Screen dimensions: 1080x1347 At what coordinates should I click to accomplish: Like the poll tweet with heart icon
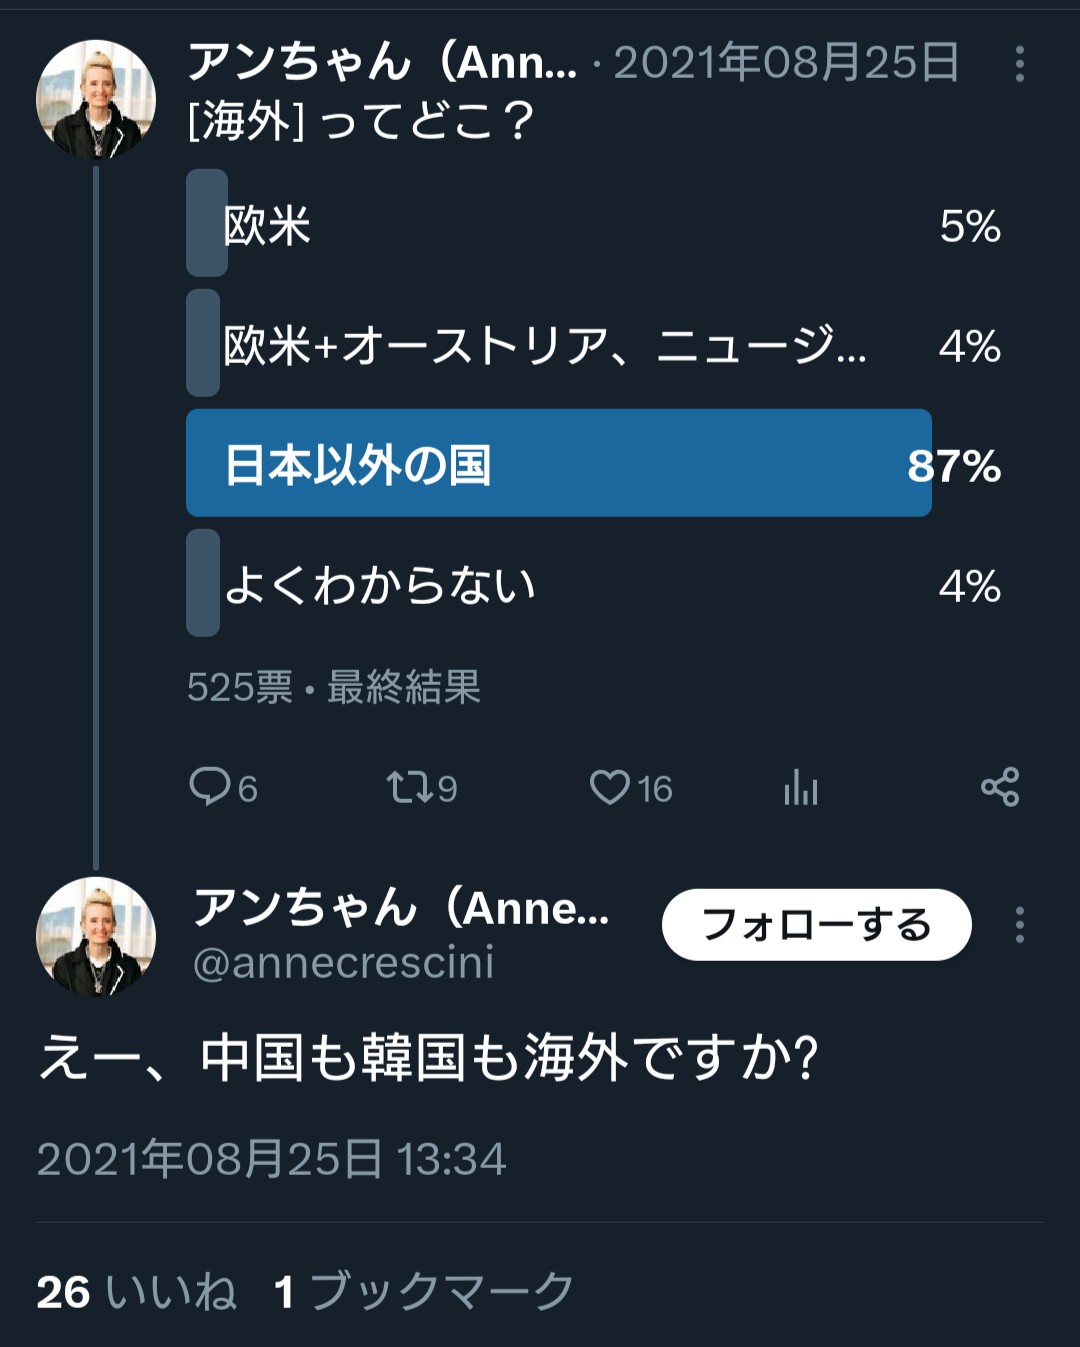click(610, 787)
